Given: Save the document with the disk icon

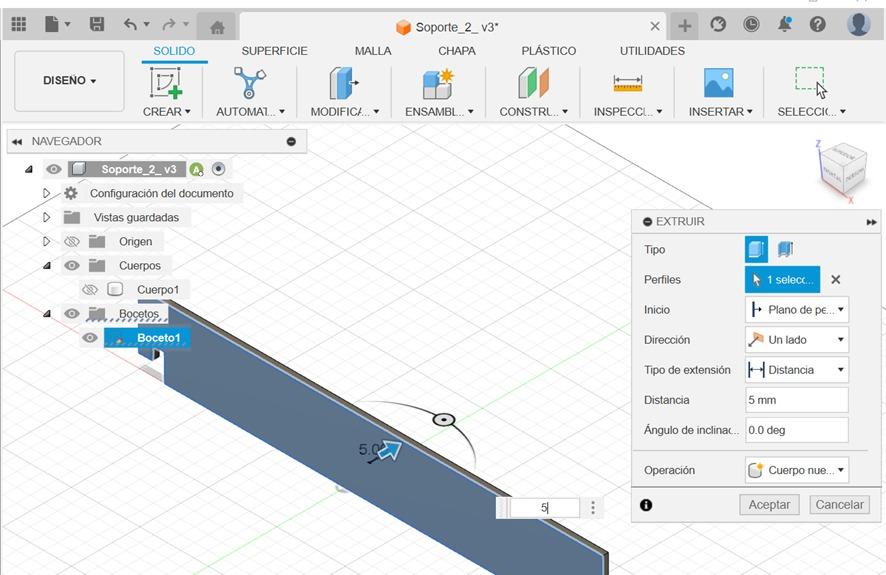Looking at the screenshot, I should pyautogui.click(x=97, y=24).
